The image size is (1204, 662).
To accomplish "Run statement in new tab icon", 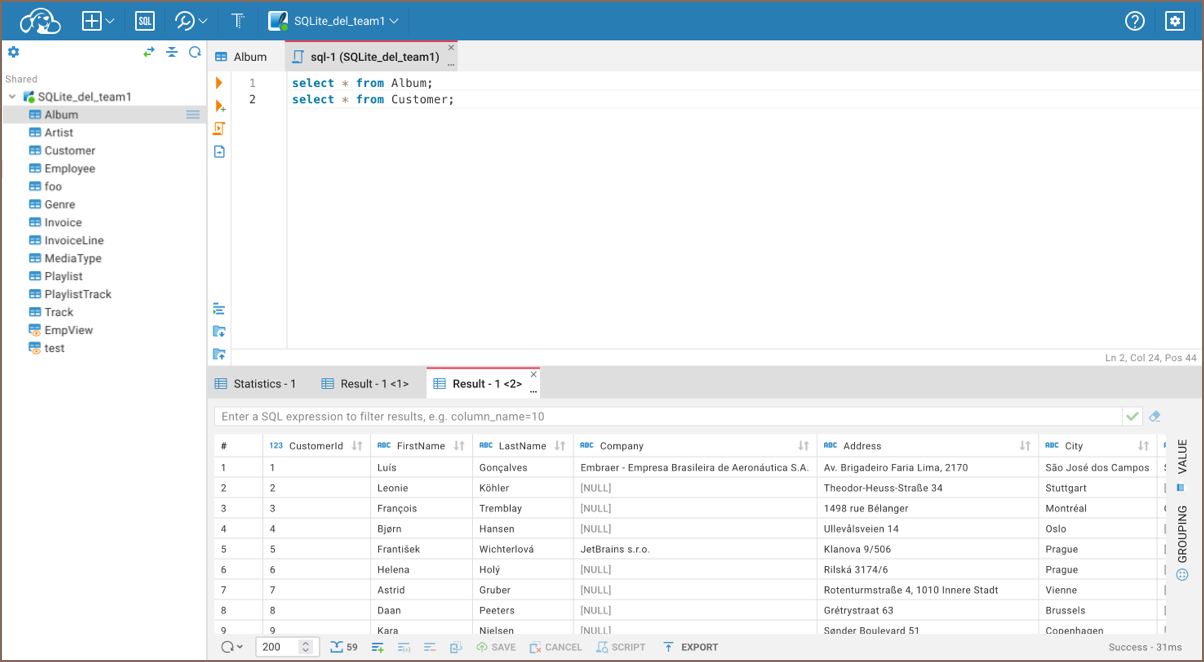I will tap(219, 106).
